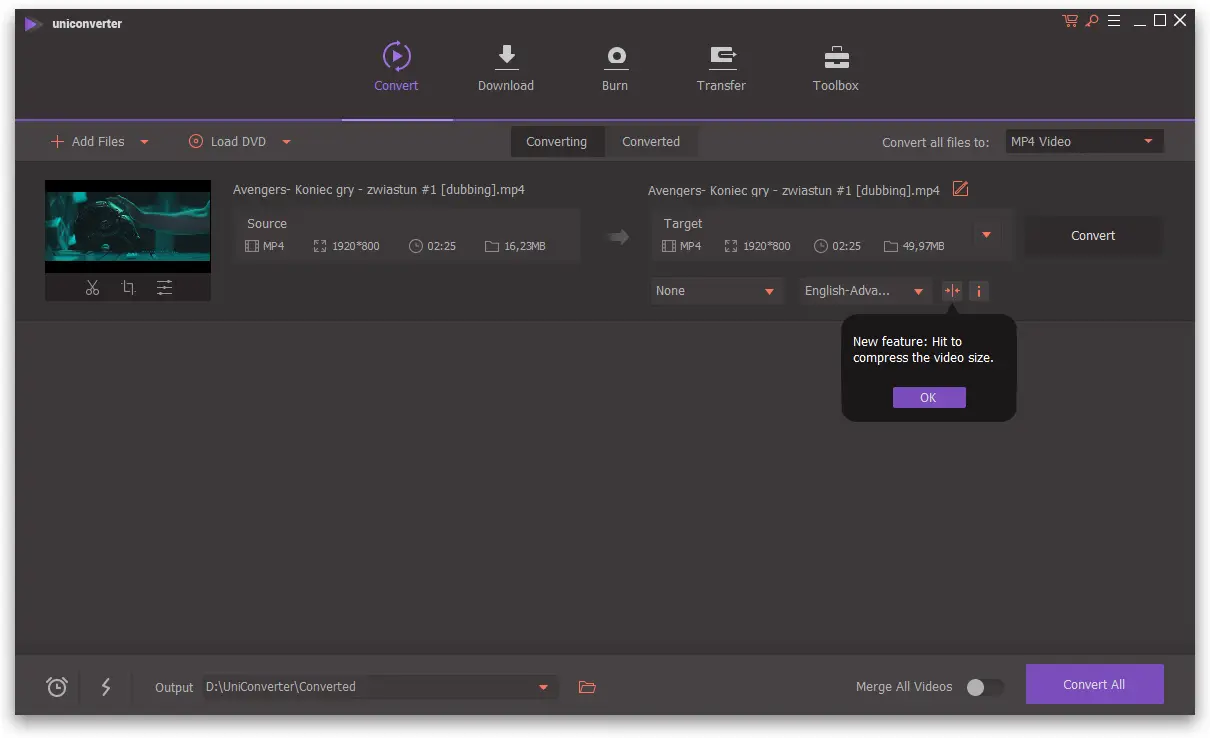Edit the target file name with pencil icon
Viewport: 1210px width, 738px height.
pos(960,189)
